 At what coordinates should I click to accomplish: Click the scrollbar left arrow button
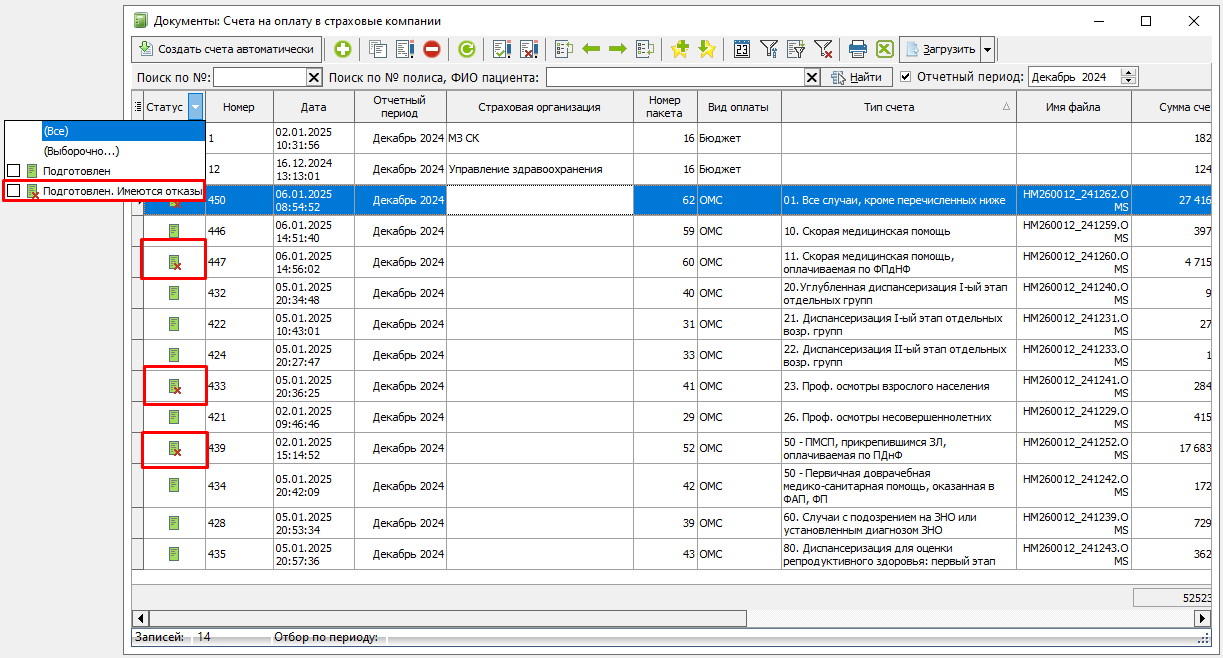(141, 618)
